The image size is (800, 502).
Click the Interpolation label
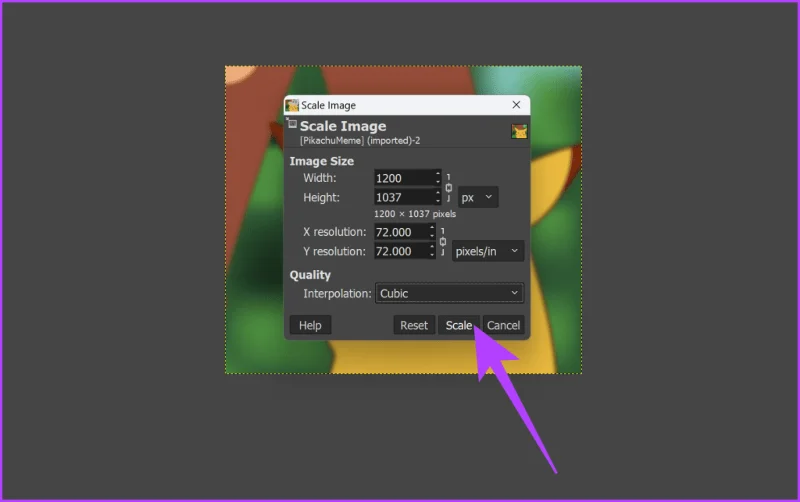click(337, 293)
